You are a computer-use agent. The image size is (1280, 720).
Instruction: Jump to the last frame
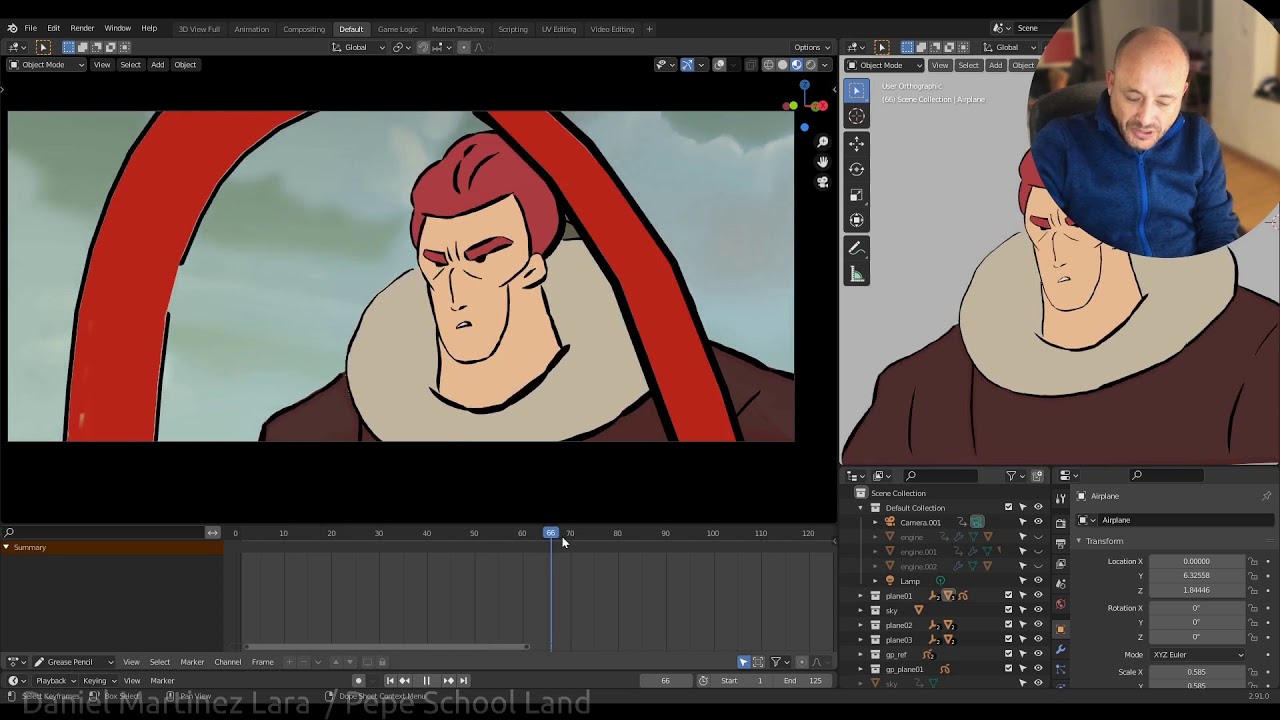(x=463, y=681)
